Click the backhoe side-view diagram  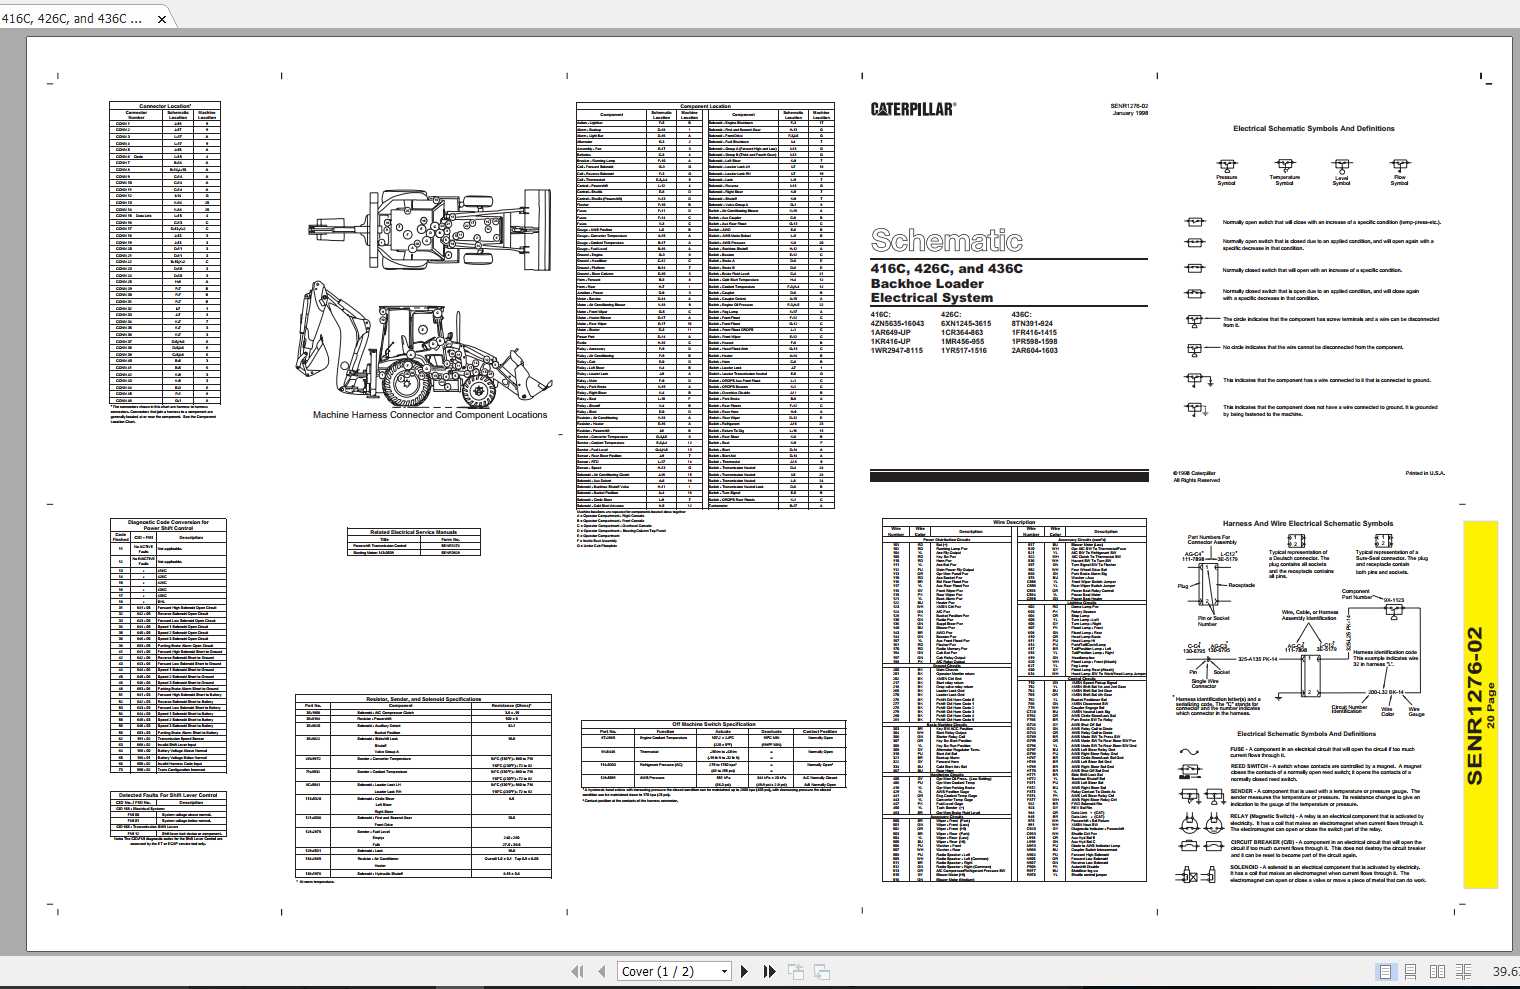[x=424, y=345]
